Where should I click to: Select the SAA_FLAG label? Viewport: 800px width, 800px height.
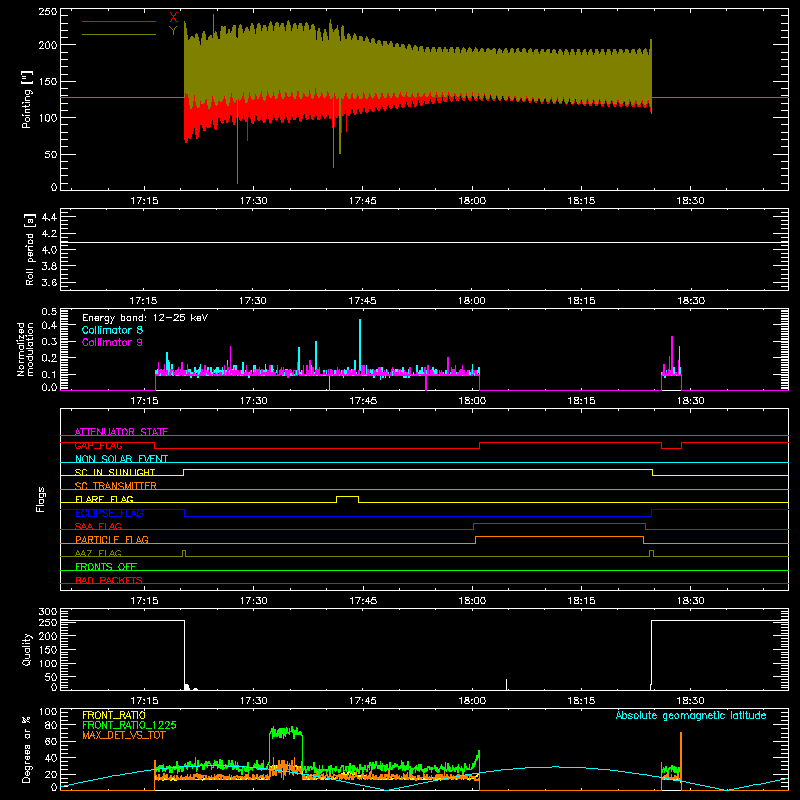(x=98, y=526)
